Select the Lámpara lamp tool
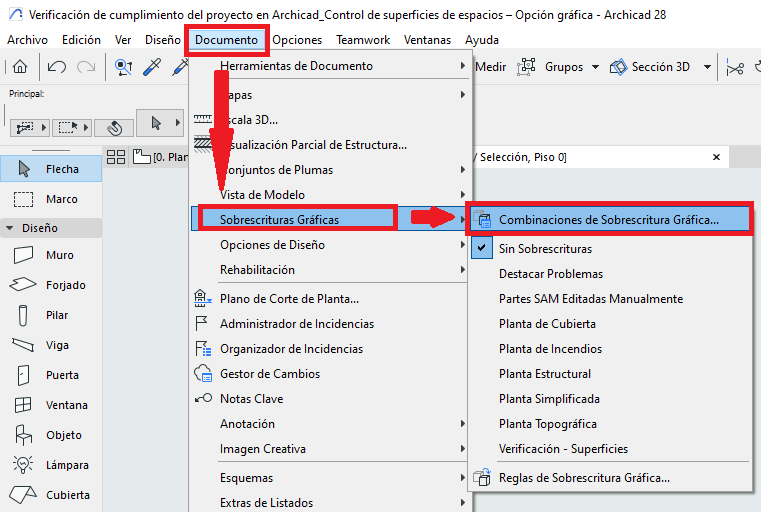Image resolution: width=761 pixels, height=512 pixels. click(50, 465)
